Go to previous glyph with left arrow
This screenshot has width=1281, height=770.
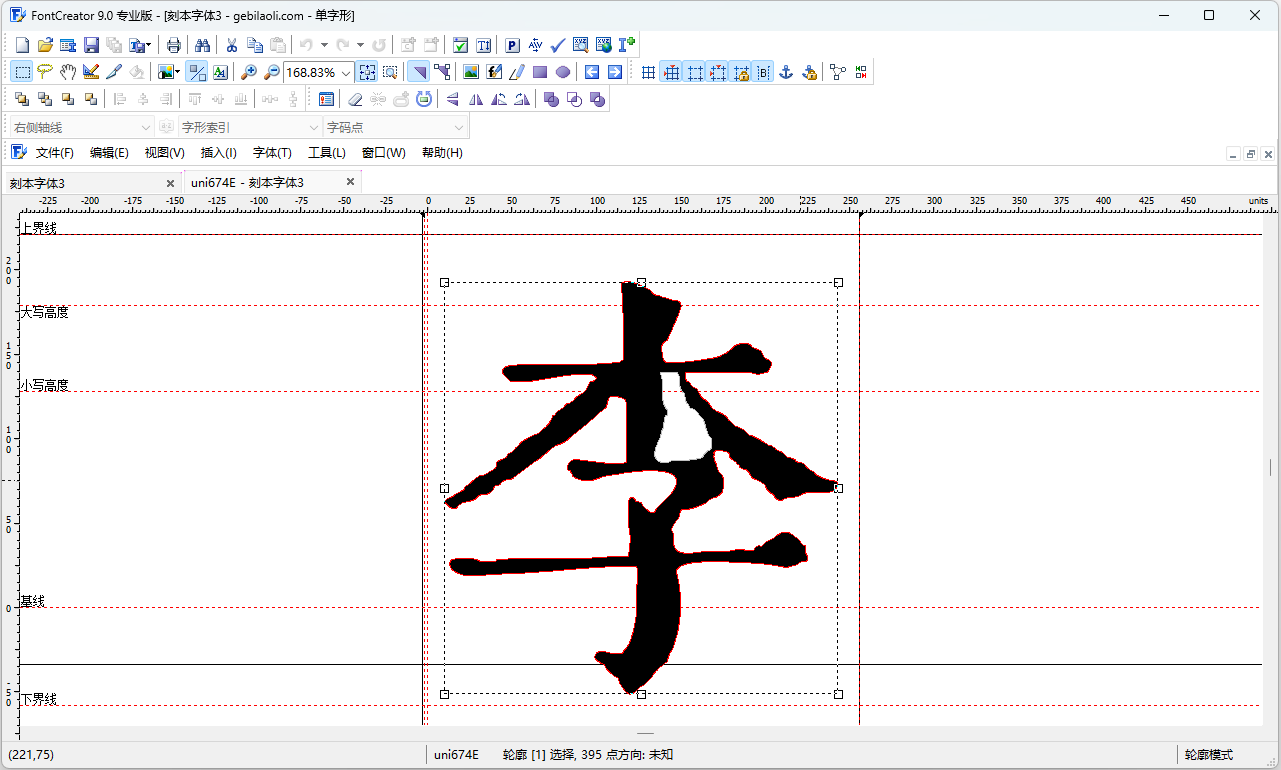pos(592,72)
